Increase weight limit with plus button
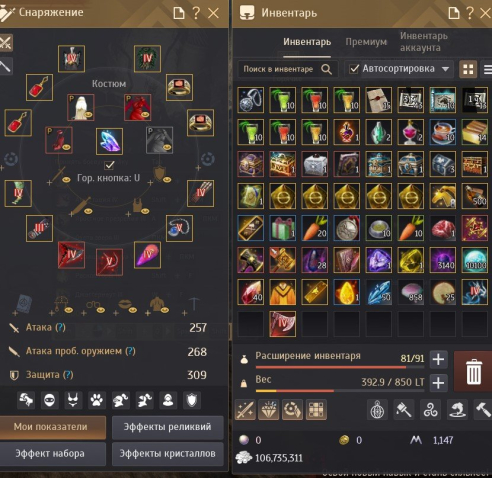 [x=438, y=383]
